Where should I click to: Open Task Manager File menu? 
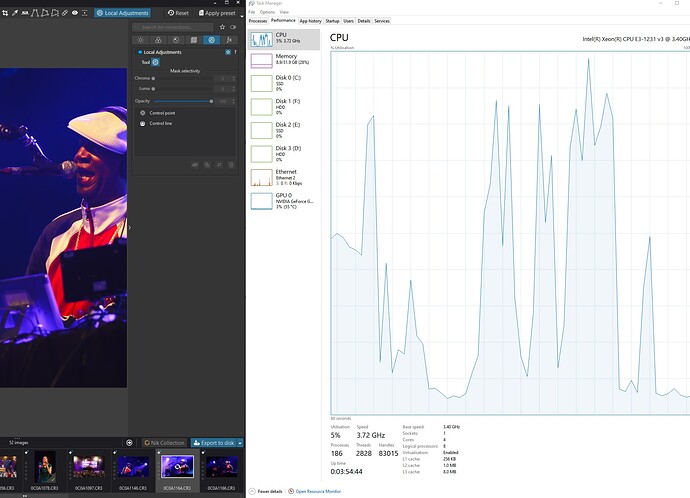pos(252,12)
